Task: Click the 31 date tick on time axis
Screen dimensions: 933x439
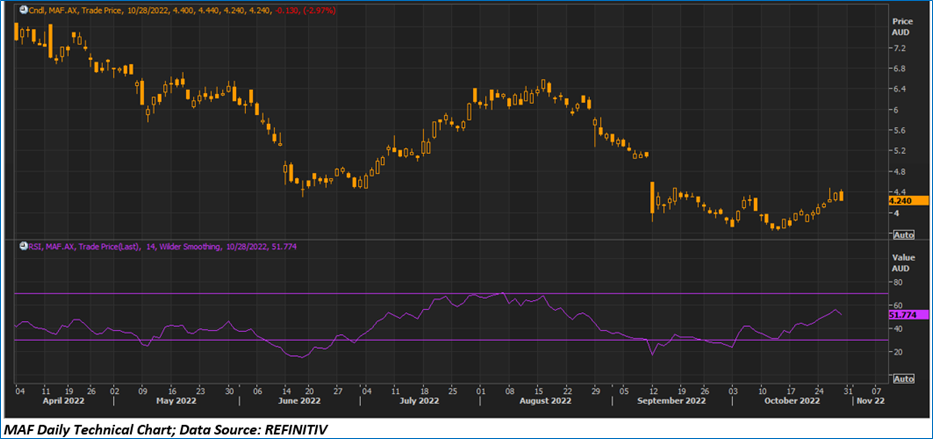Action: [x=847, y=391]
